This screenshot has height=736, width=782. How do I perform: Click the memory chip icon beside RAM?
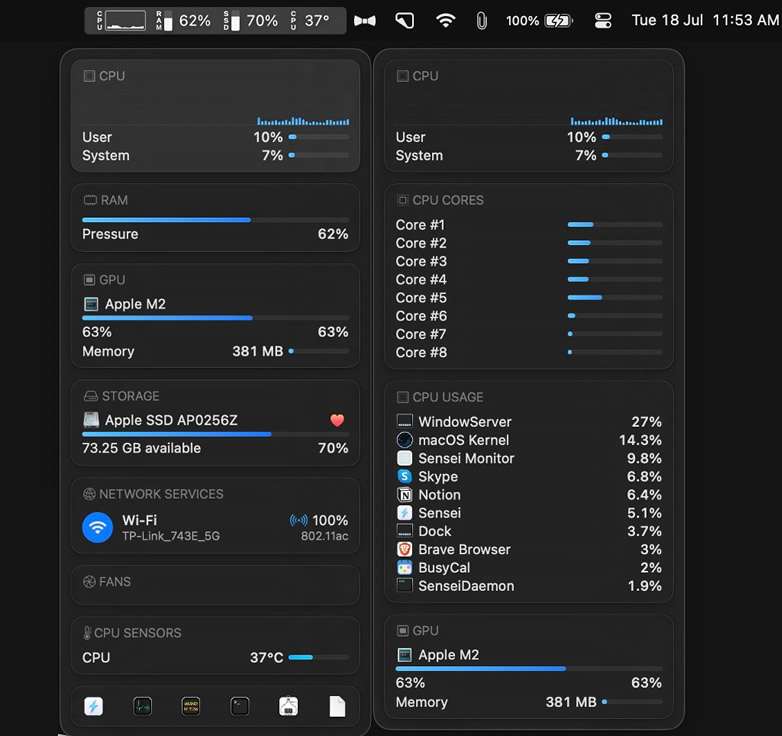pyautogui.click(x=90, y=200)
